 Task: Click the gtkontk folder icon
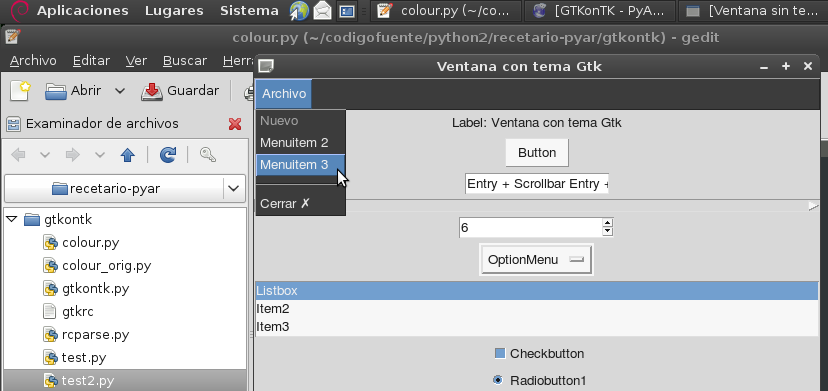[32, 219]
